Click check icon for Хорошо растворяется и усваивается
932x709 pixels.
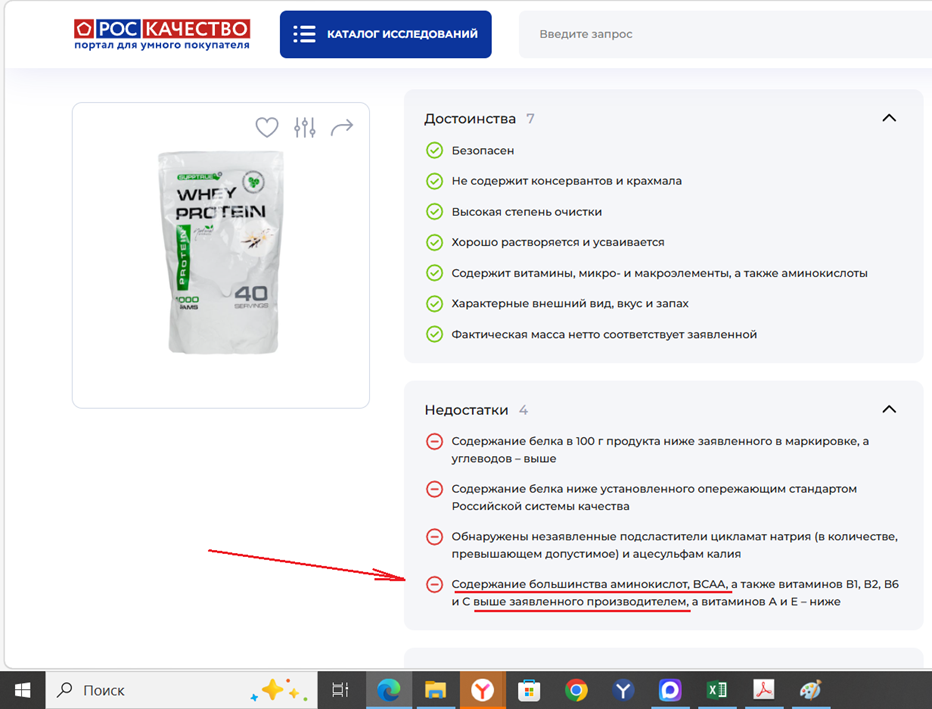pos(434,242)
